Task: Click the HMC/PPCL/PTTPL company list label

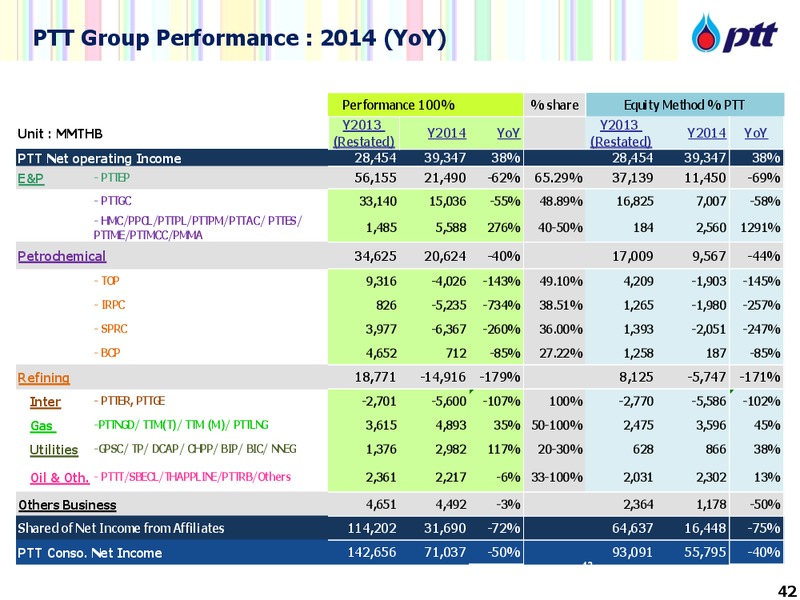Action: (198, 228)
